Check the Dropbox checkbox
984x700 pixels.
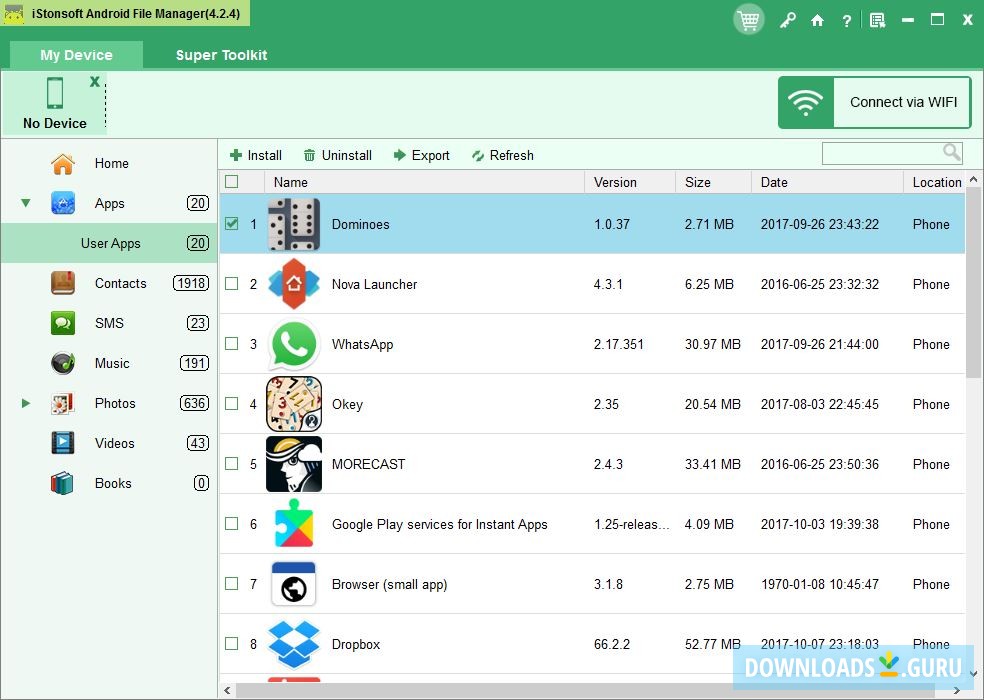click(232, 643)
